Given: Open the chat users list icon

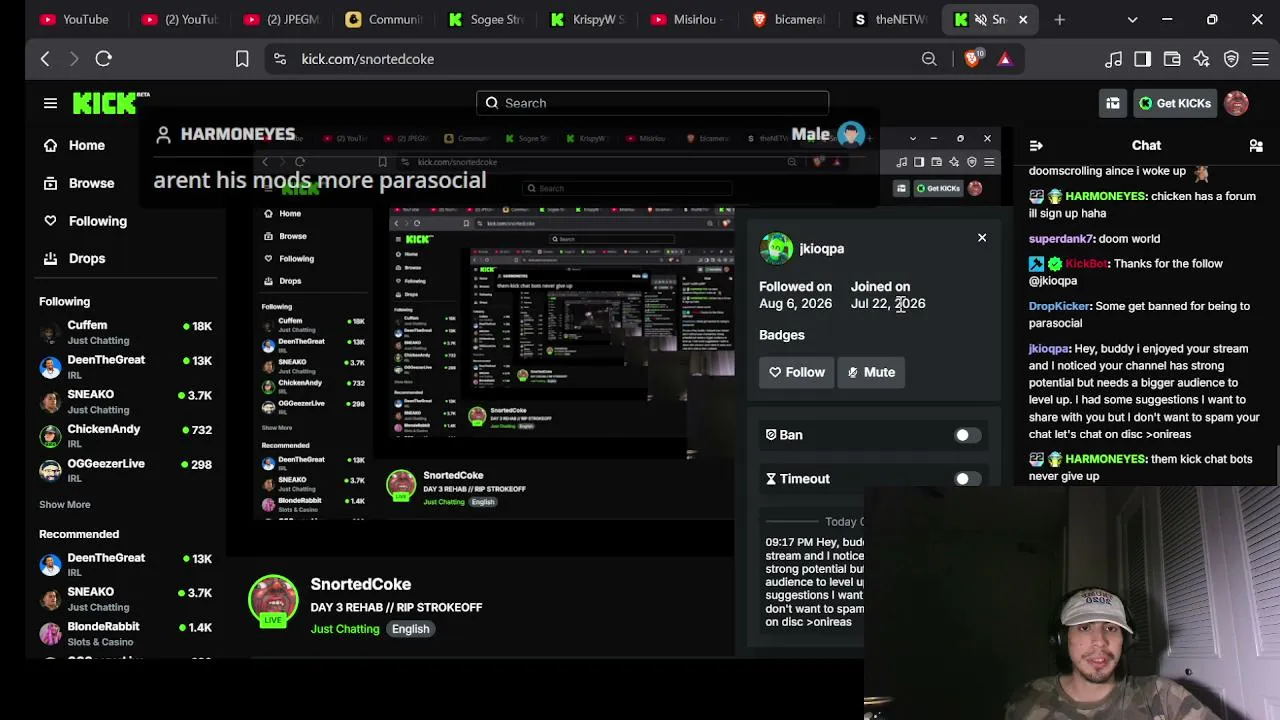Looking at the screenshot, I should pos(1256,145).
